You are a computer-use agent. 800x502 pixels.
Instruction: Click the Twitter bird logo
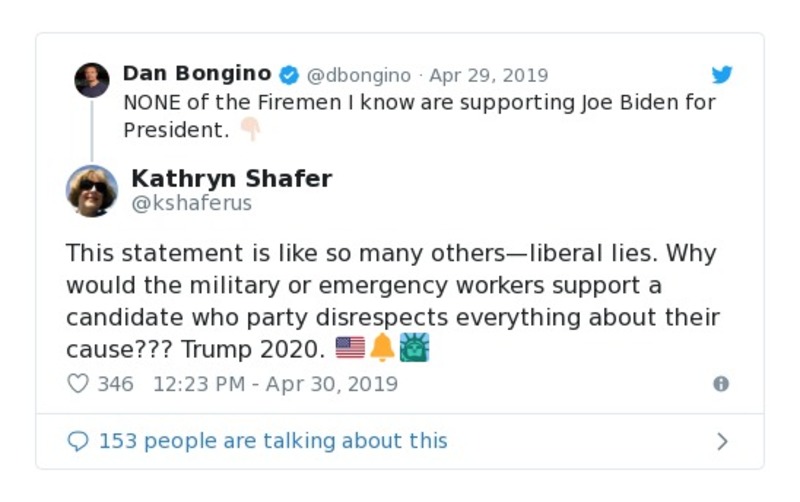click(x=722, y=75)
